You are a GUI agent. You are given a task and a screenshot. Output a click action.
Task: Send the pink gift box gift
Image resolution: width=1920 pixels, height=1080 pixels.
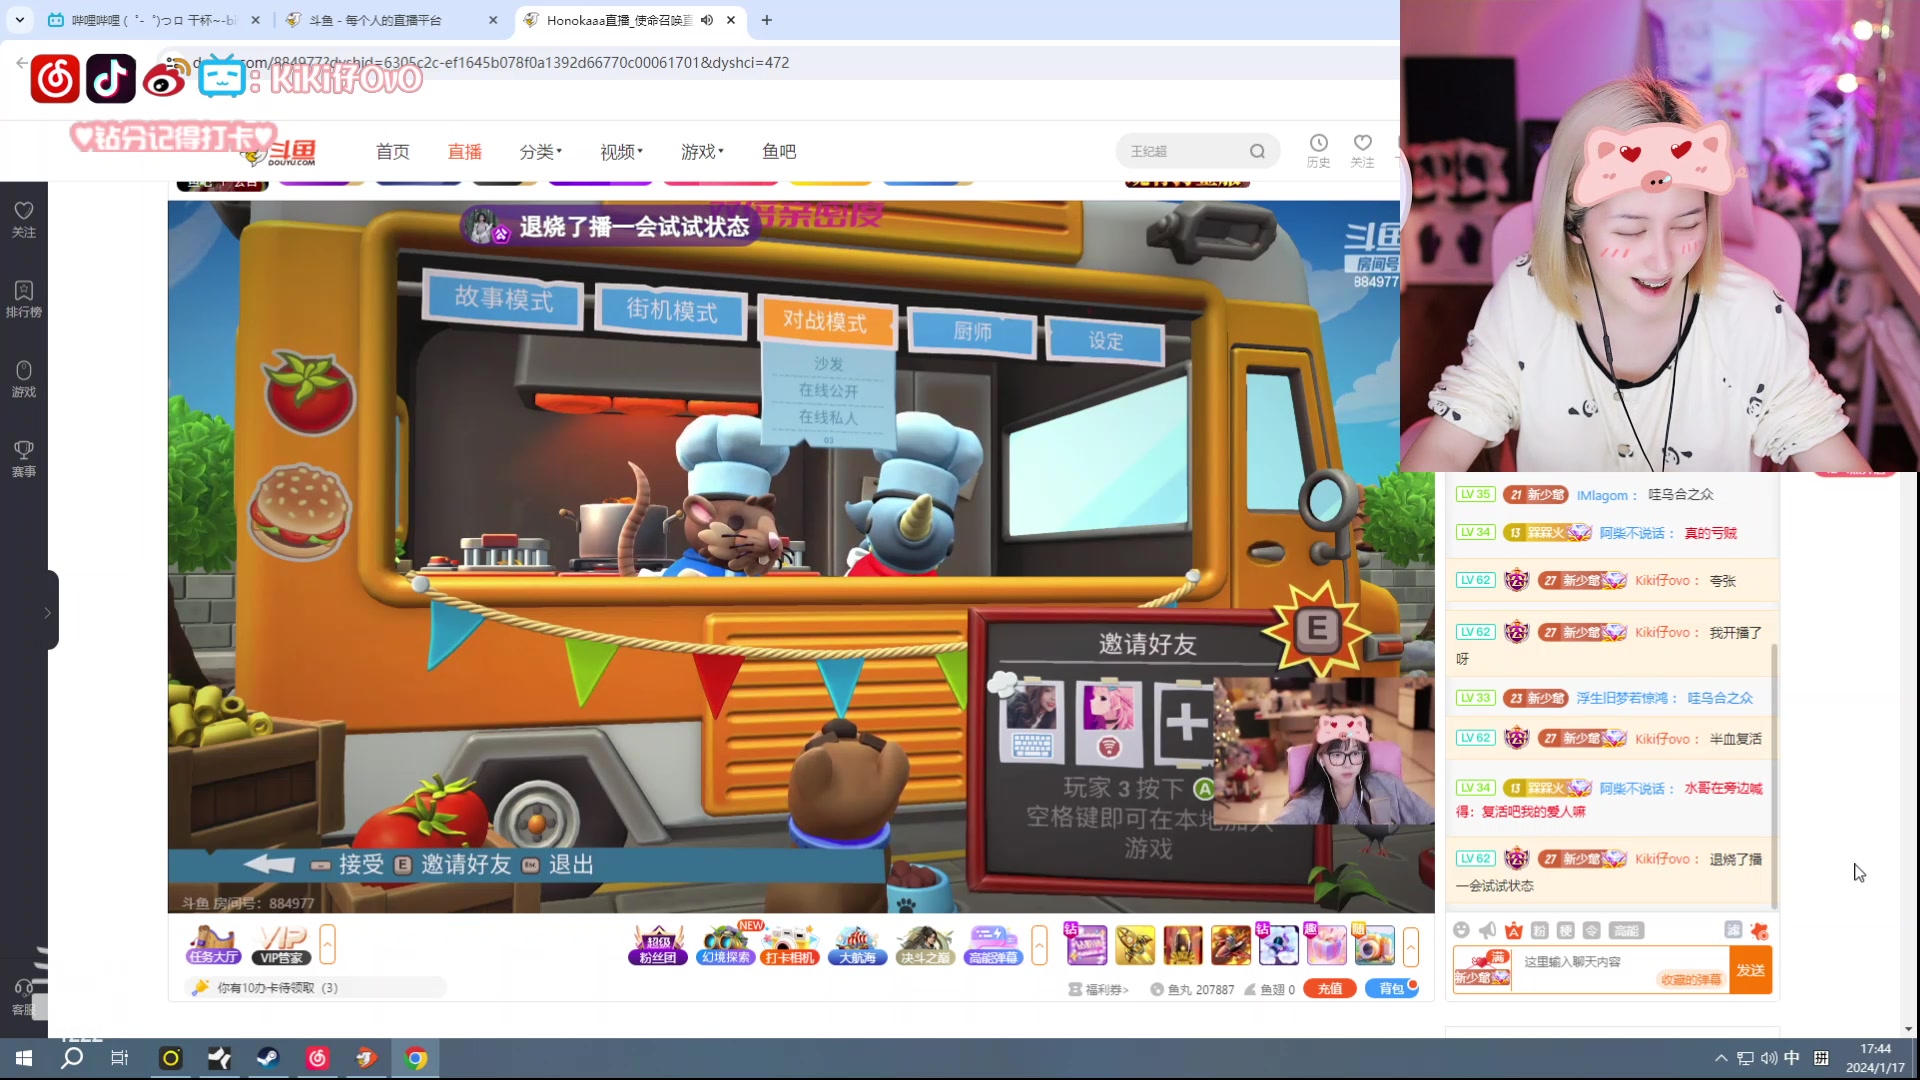(1326, 945)
